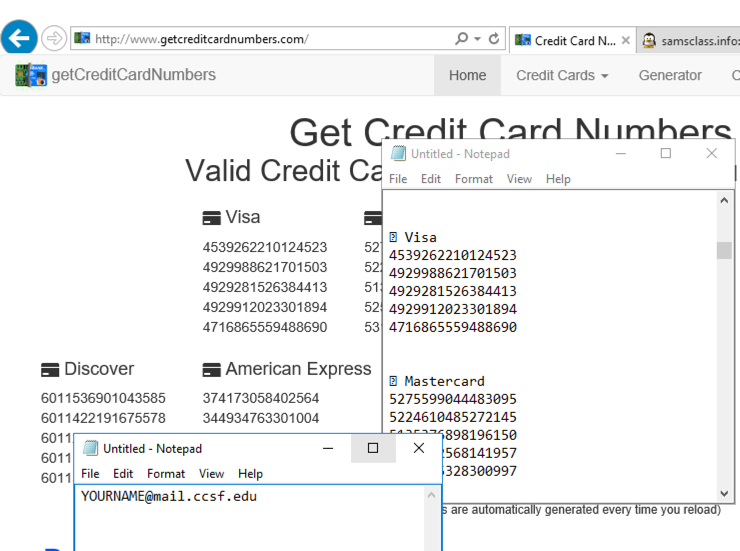740x551 pixels.
Task: Open File menu in small Notepad window
Action: coord(90,473)
